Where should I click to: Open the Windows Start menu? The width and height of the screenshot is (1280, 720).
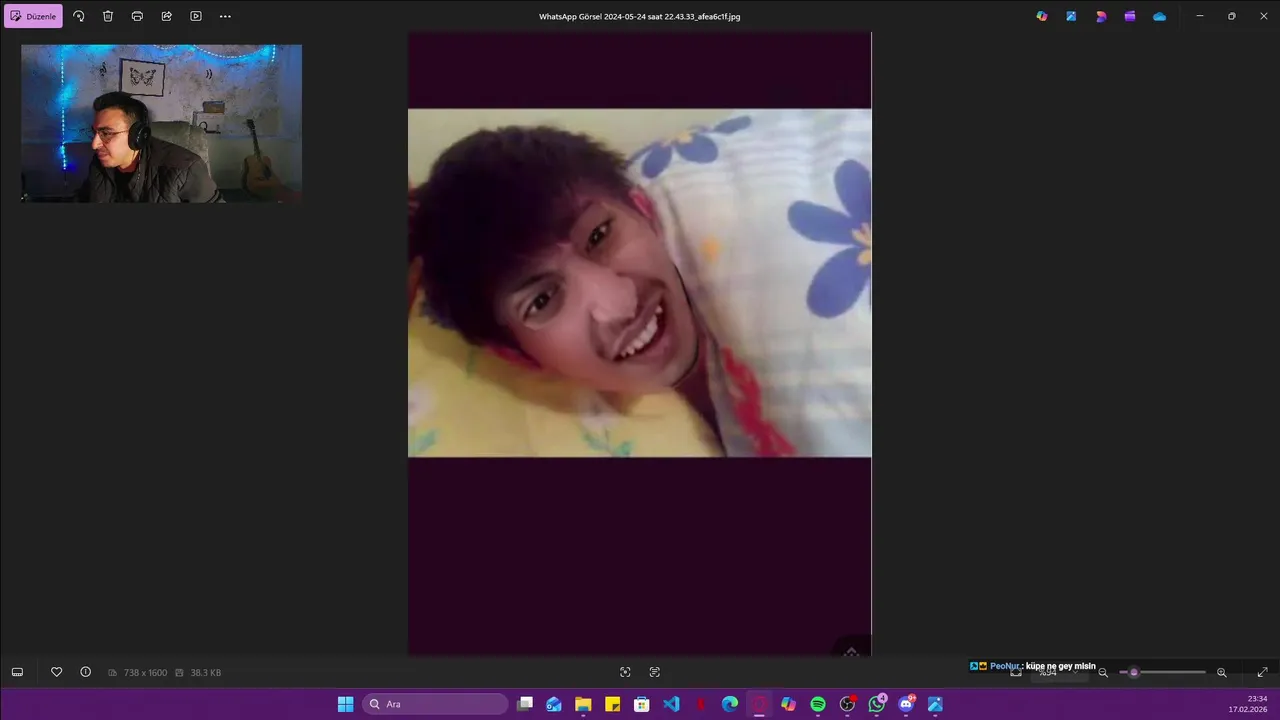click(345, 704)
